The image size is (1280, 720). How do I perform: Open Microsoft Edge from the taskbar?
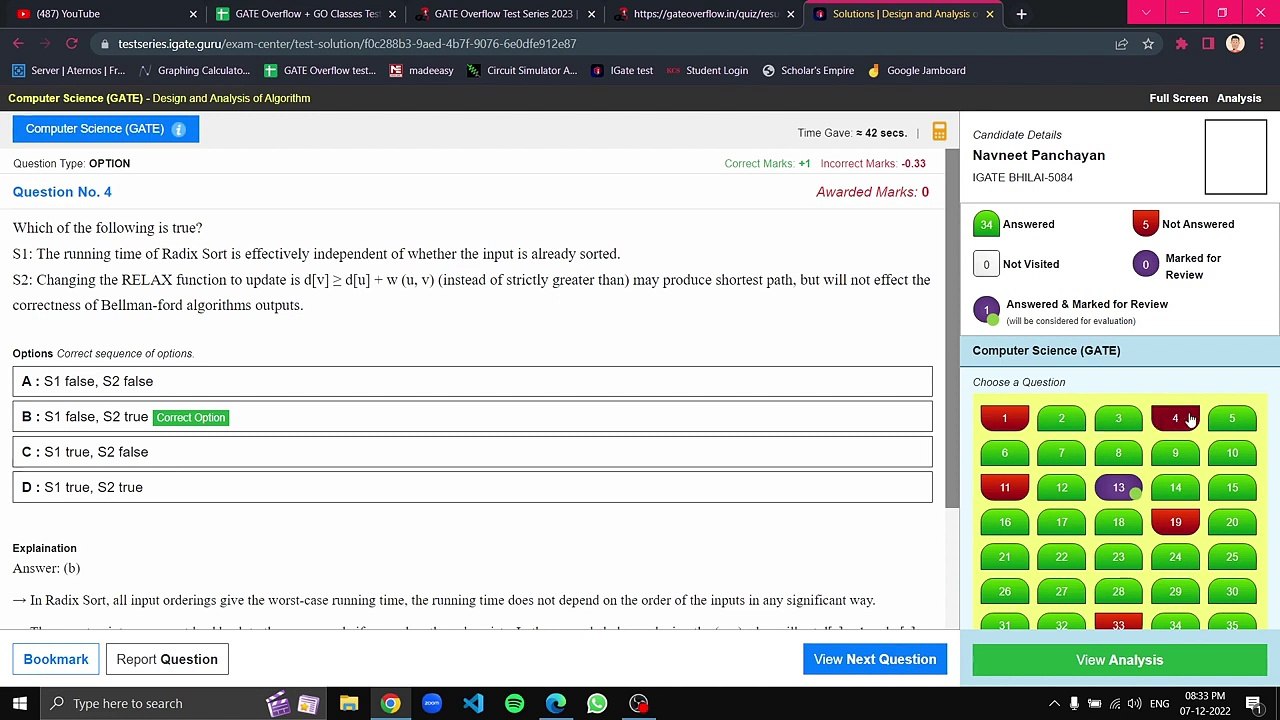point(556,704)
